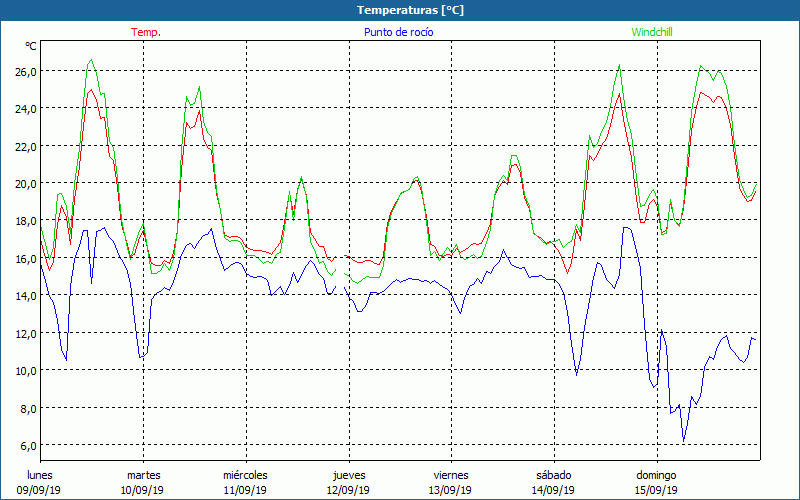Viewport: 800px width, 500px height.
Task: Click the 'lunes' day label
Action: pos(40,475)
